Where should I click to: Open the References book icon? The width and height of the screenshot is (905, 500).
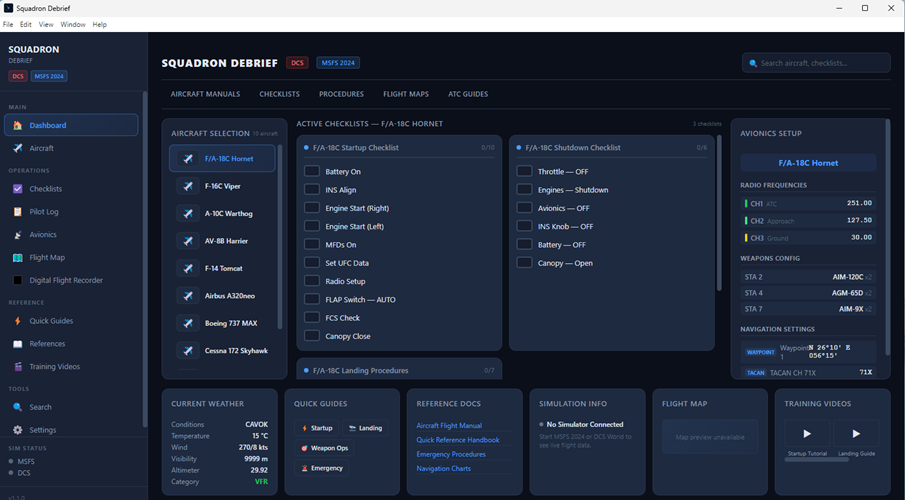(18, 344)
